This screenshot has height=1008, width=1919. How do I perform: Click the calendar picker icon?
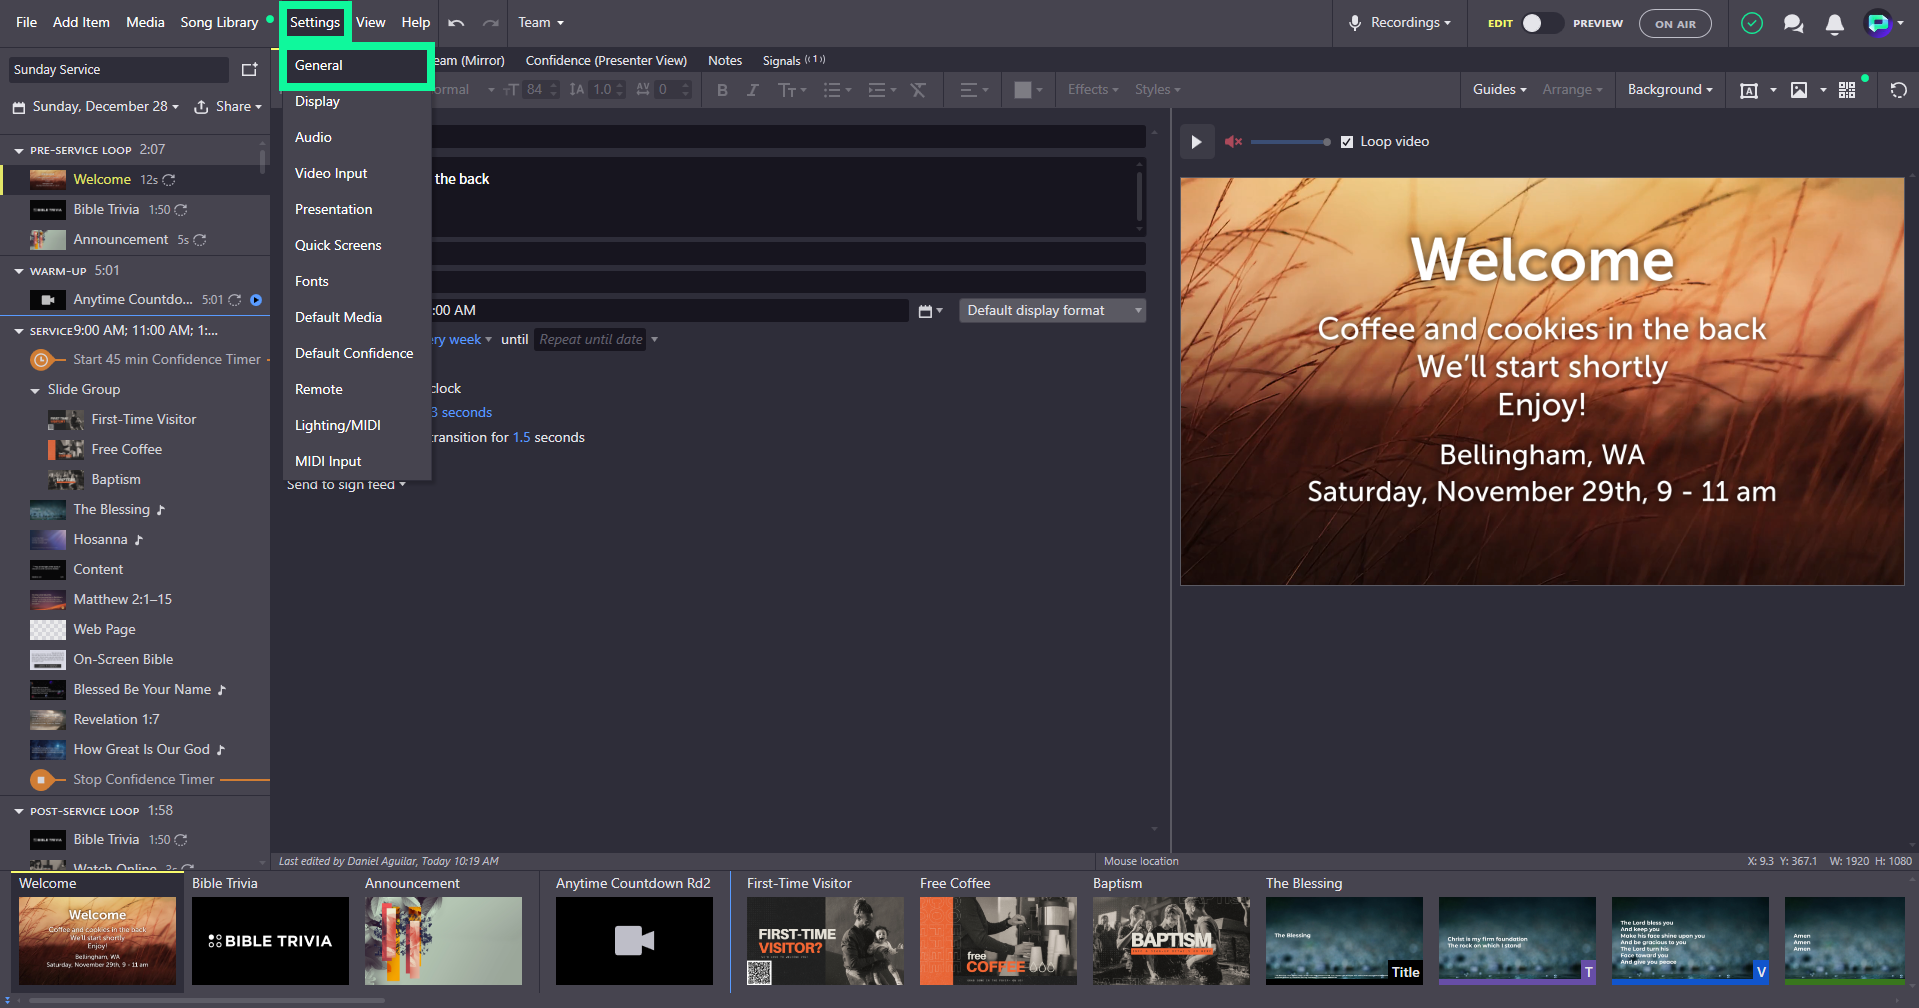tap(925, 311)
